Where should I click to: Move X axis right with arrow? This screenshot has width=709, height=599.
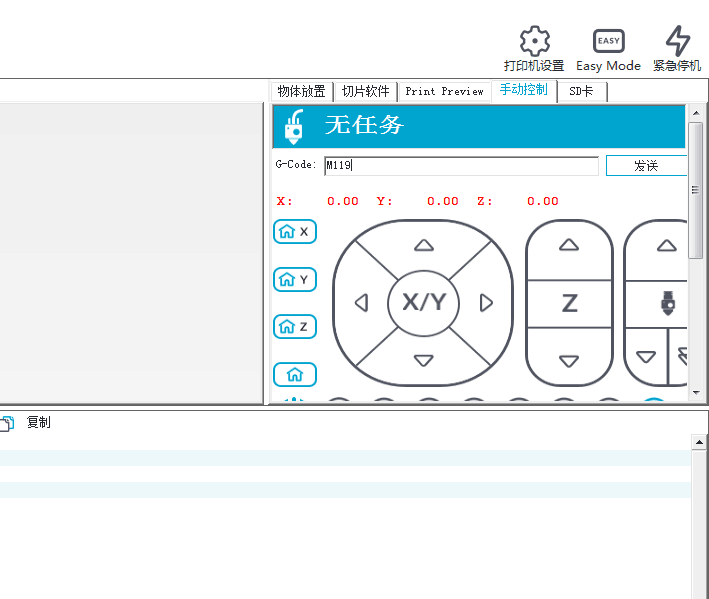coord(486,302)
